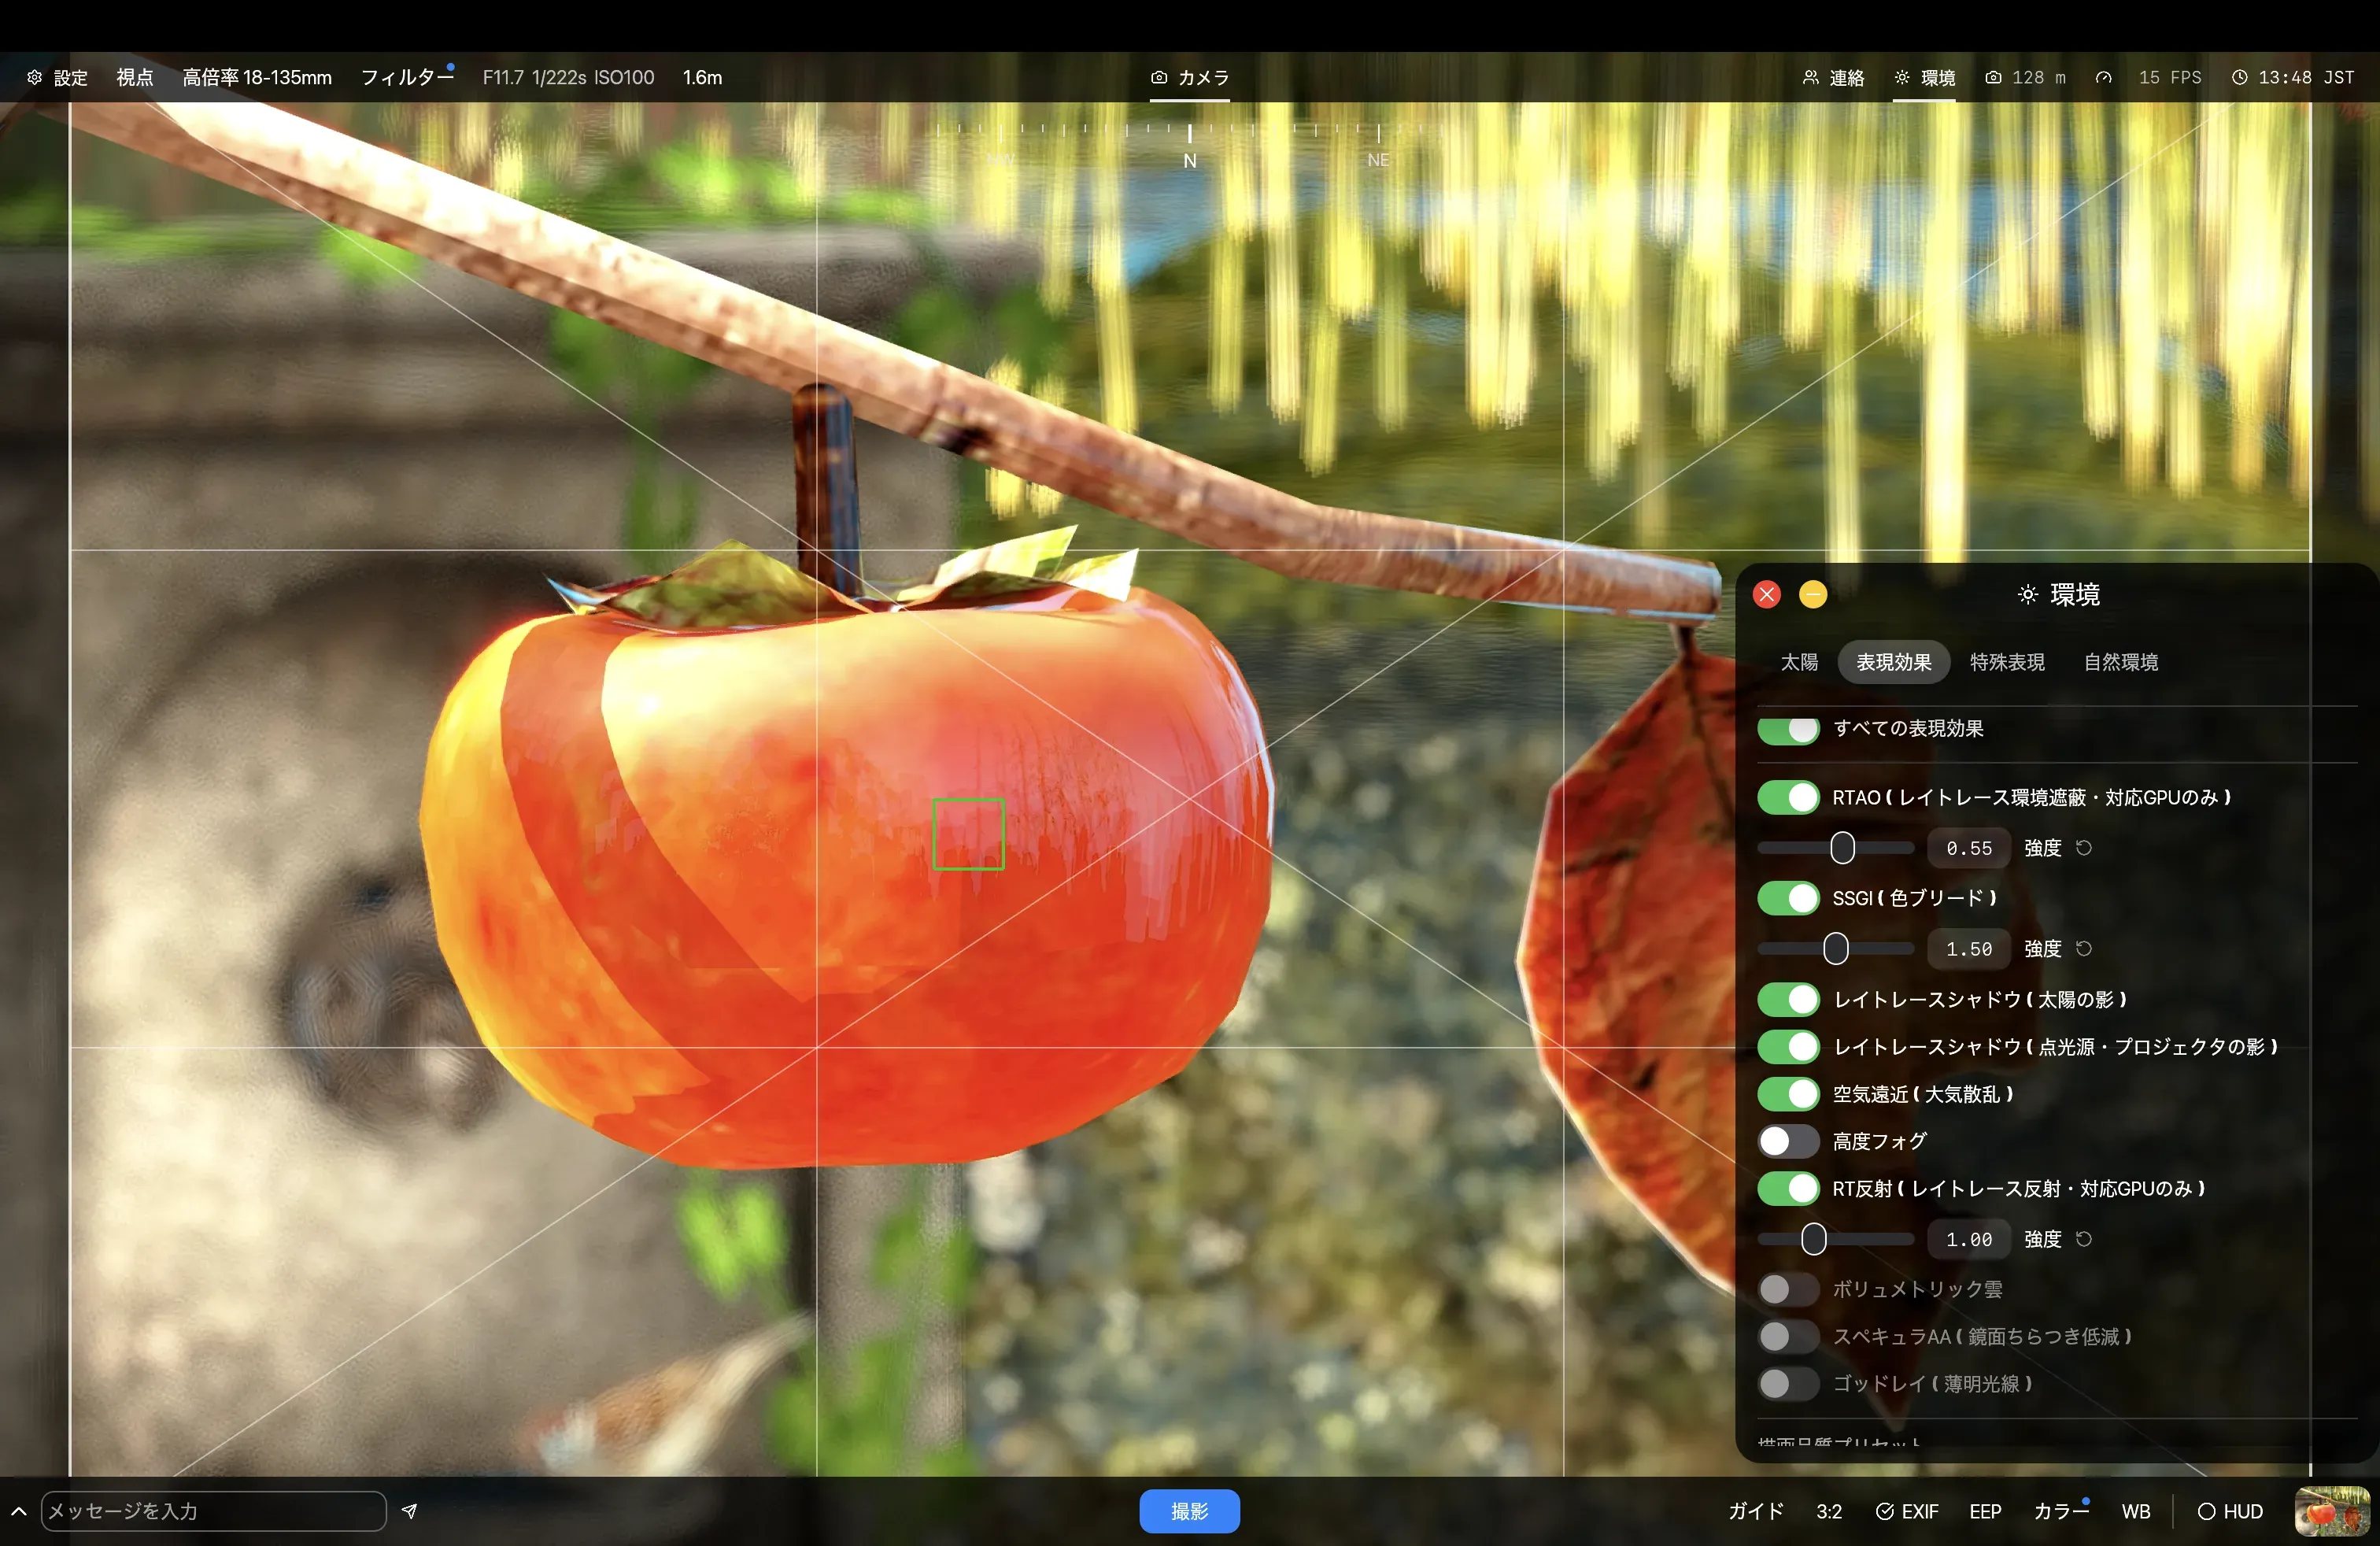Screen dimensions: 2380x1546
Task: Toggle RT反射 switch
Action: pos(1789,1188)
